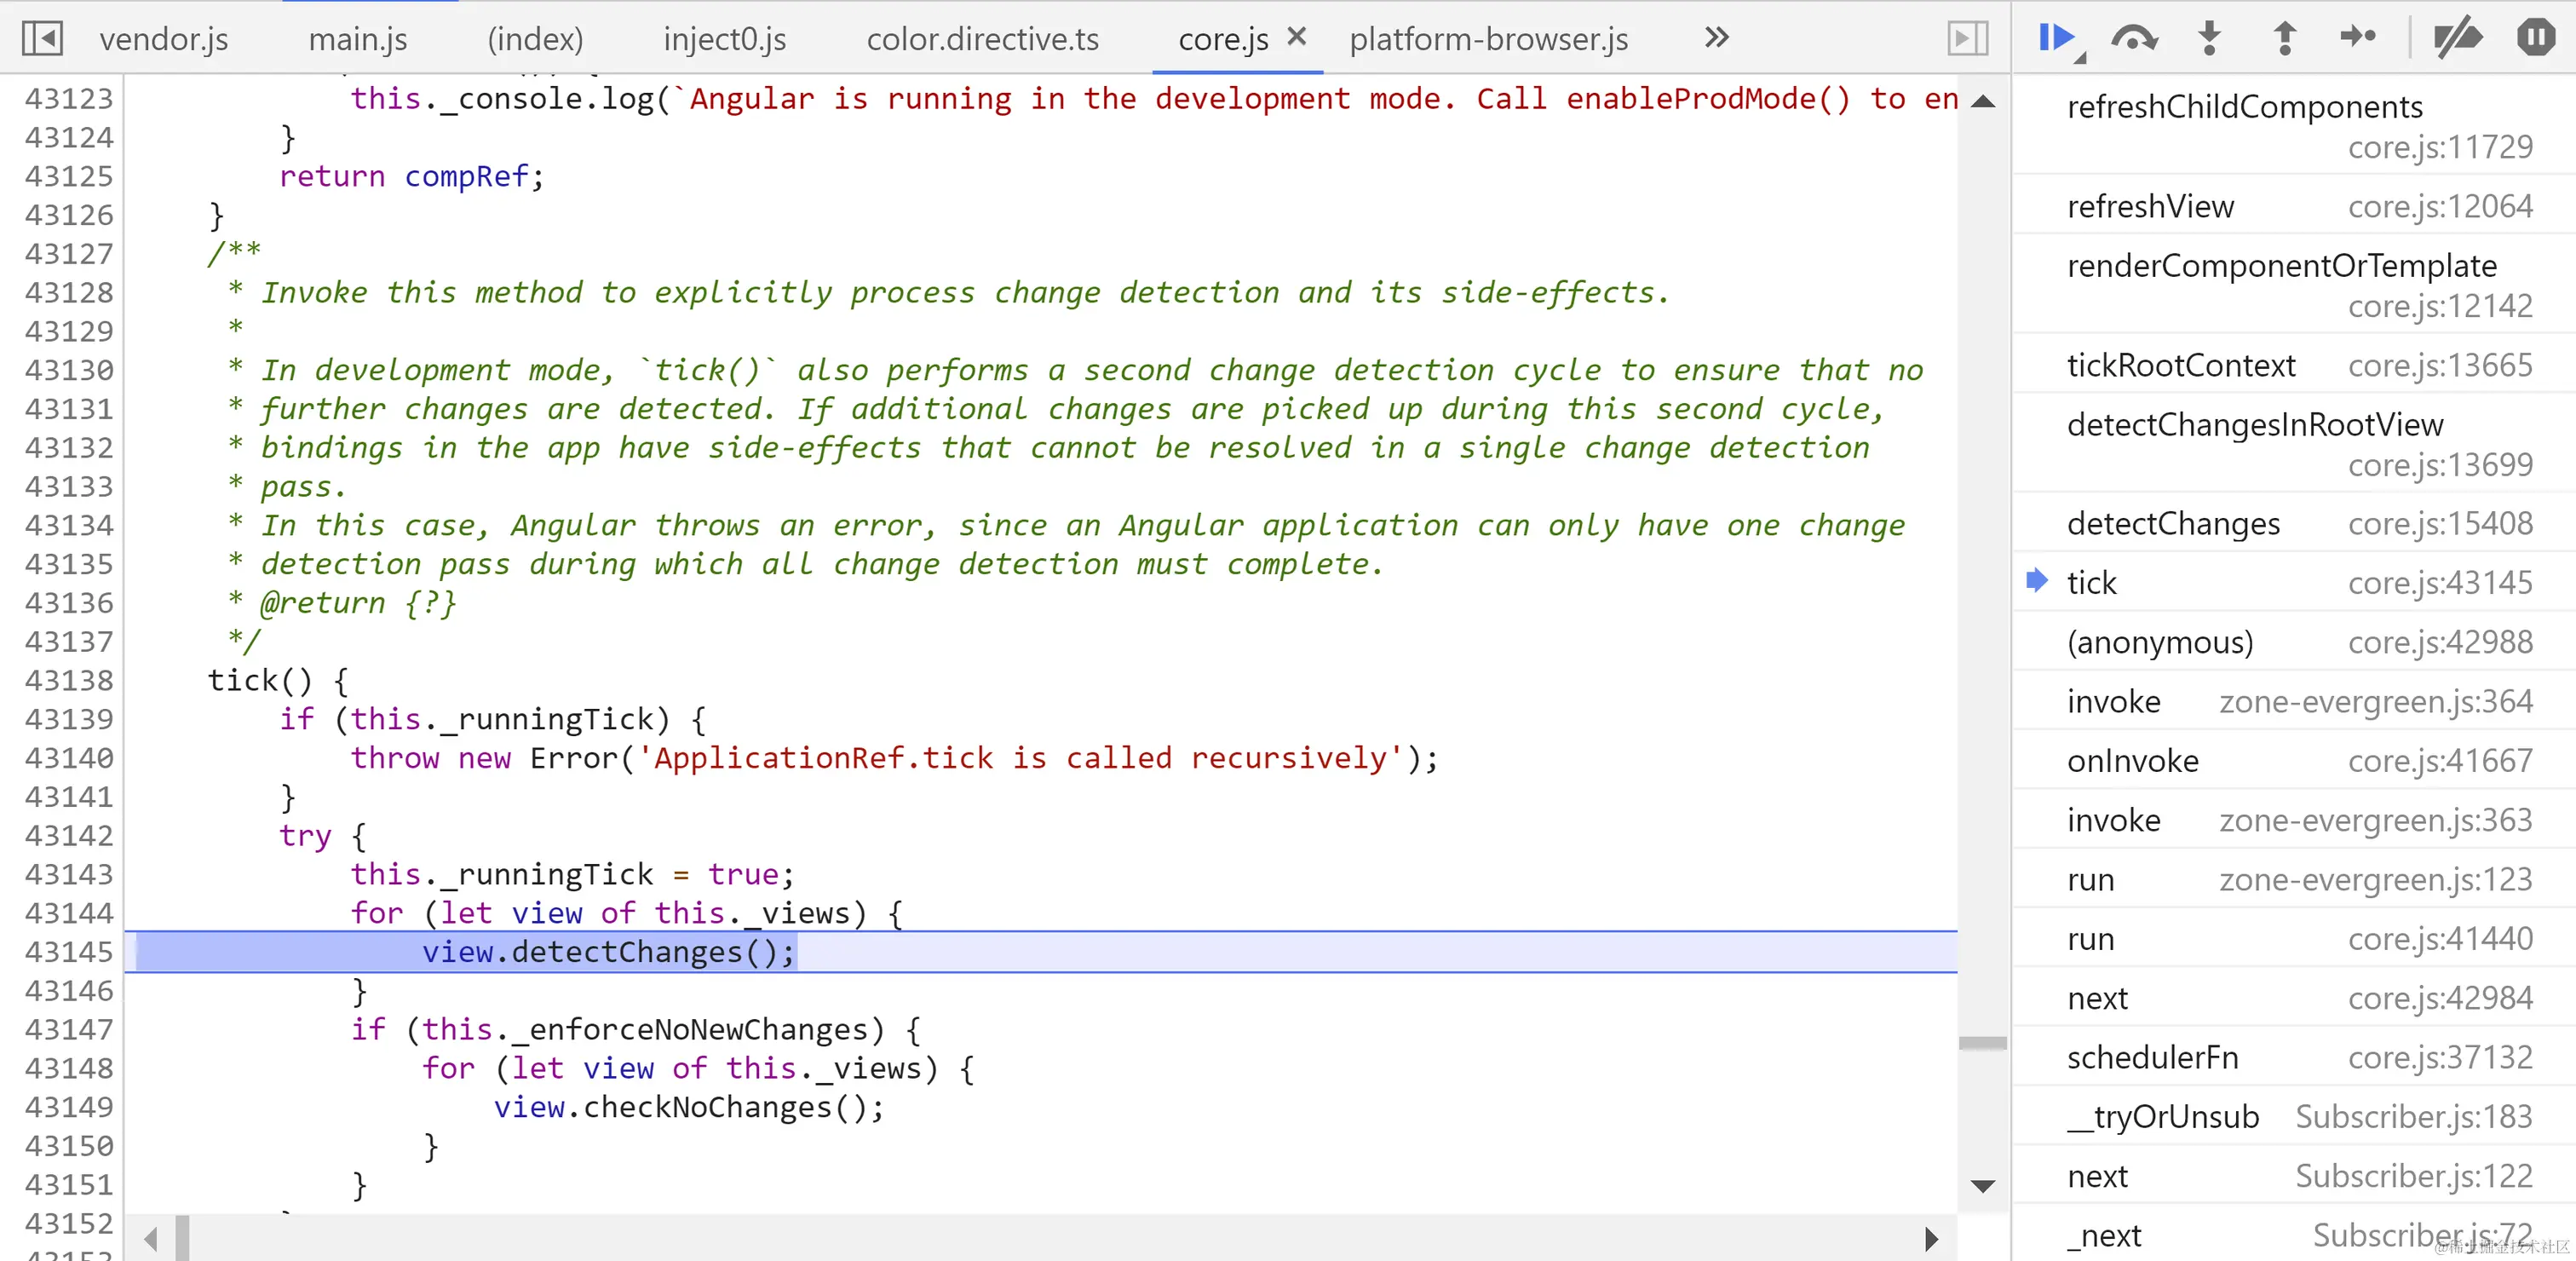This screenshot has height=1261, width=2576.
Task: Open the color.directive.ts tab
Action: [982, 39]
